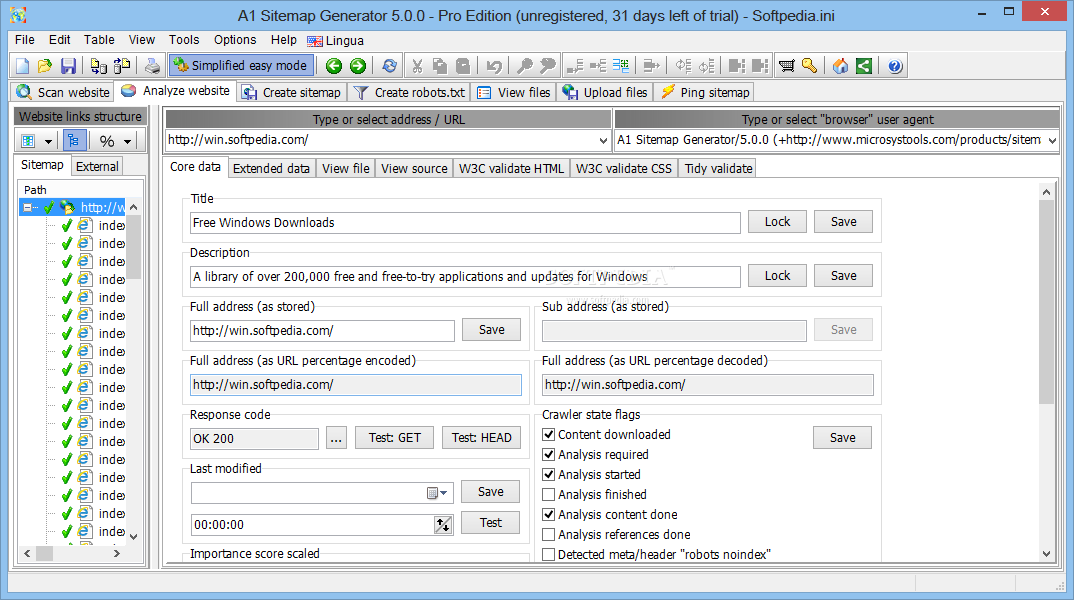Open the shopping cart purchase icon
This screenshot has height=600, width=1074.
(786, 66)
